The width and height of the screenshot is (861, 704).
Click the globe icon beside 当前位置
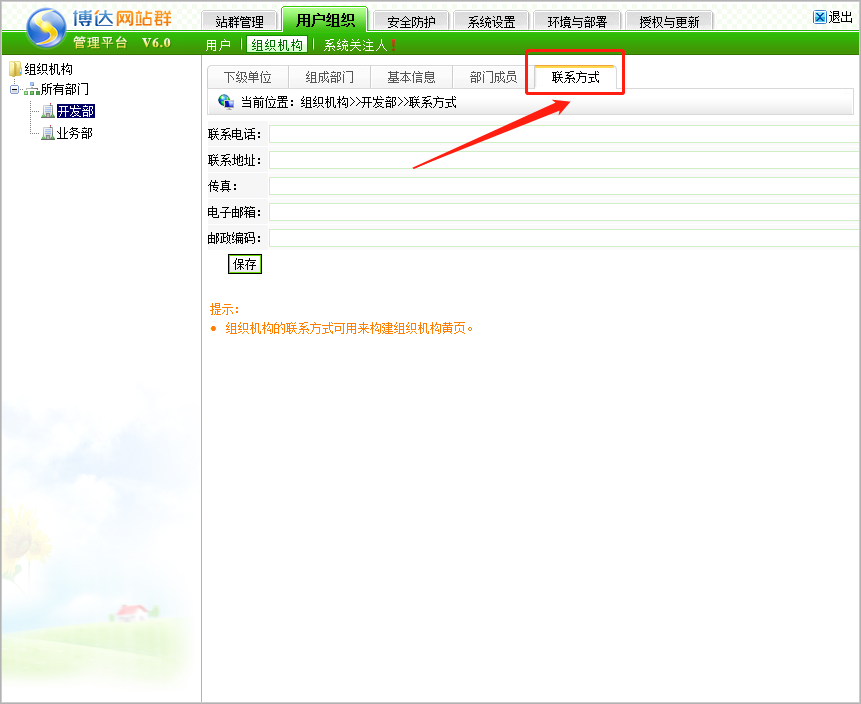pos(225,101)
